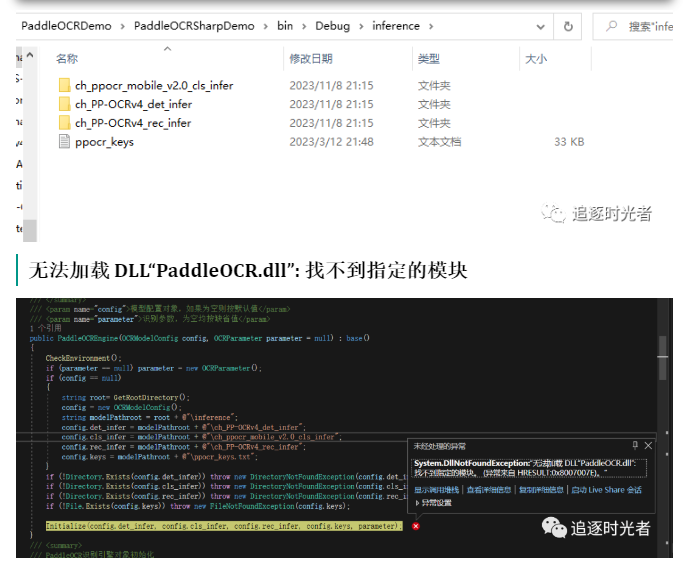Click the config.det_infer modelPathroot assignment line
The width and height of the screenshot is (686, 564).
(x=184, y=427)
